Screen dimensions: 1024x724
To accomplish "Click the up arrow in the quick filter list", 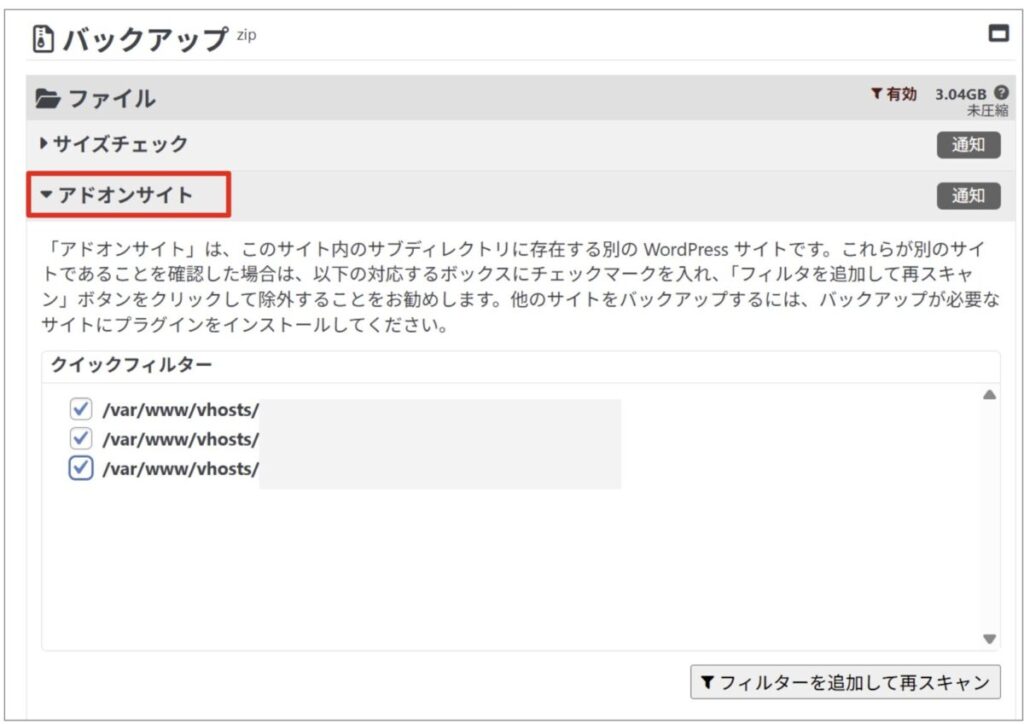I will click(x=989, y=395).
